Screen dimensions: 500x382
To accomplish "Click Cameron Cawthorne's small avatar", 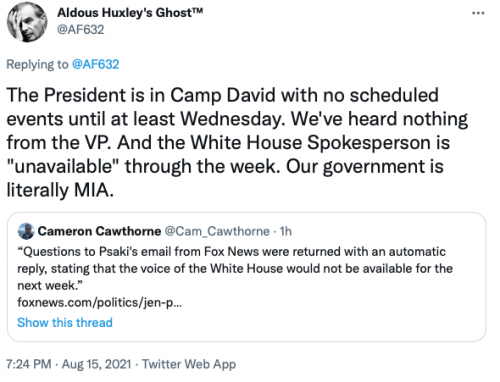I will pyautogui.click(x=26, y=231).
